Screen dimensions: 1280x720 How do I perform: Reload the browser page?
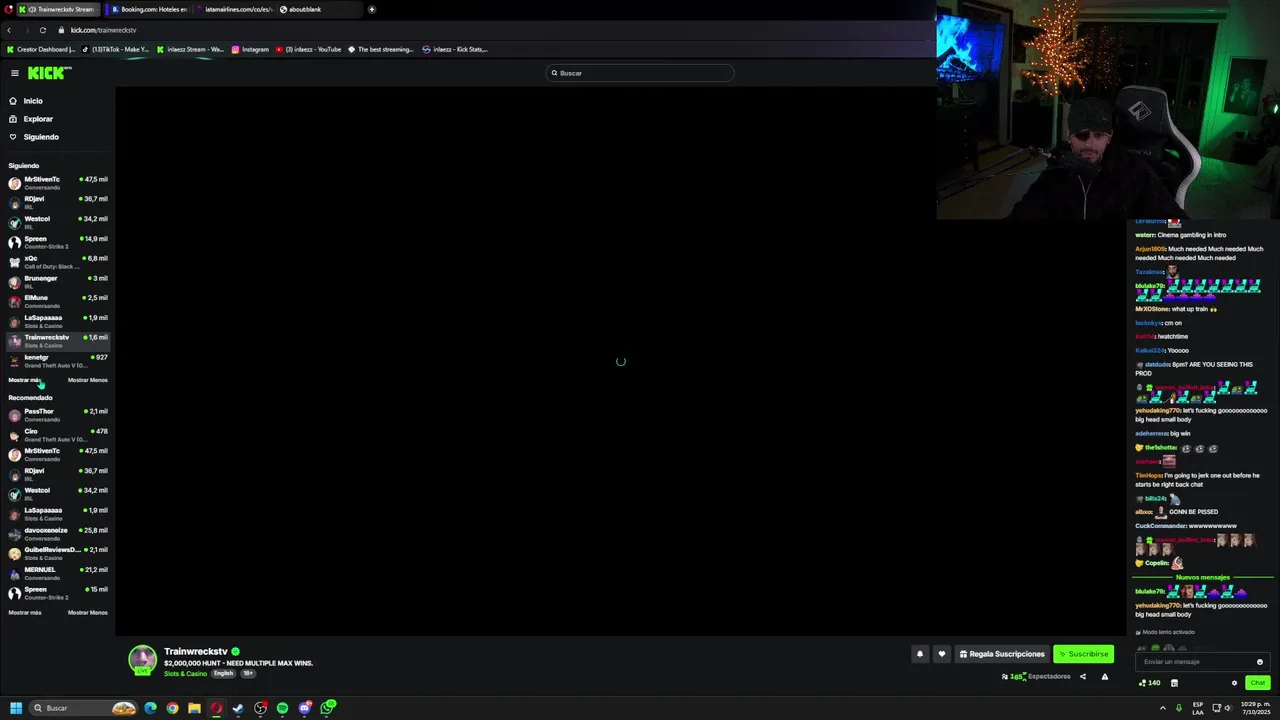(43, 30)
